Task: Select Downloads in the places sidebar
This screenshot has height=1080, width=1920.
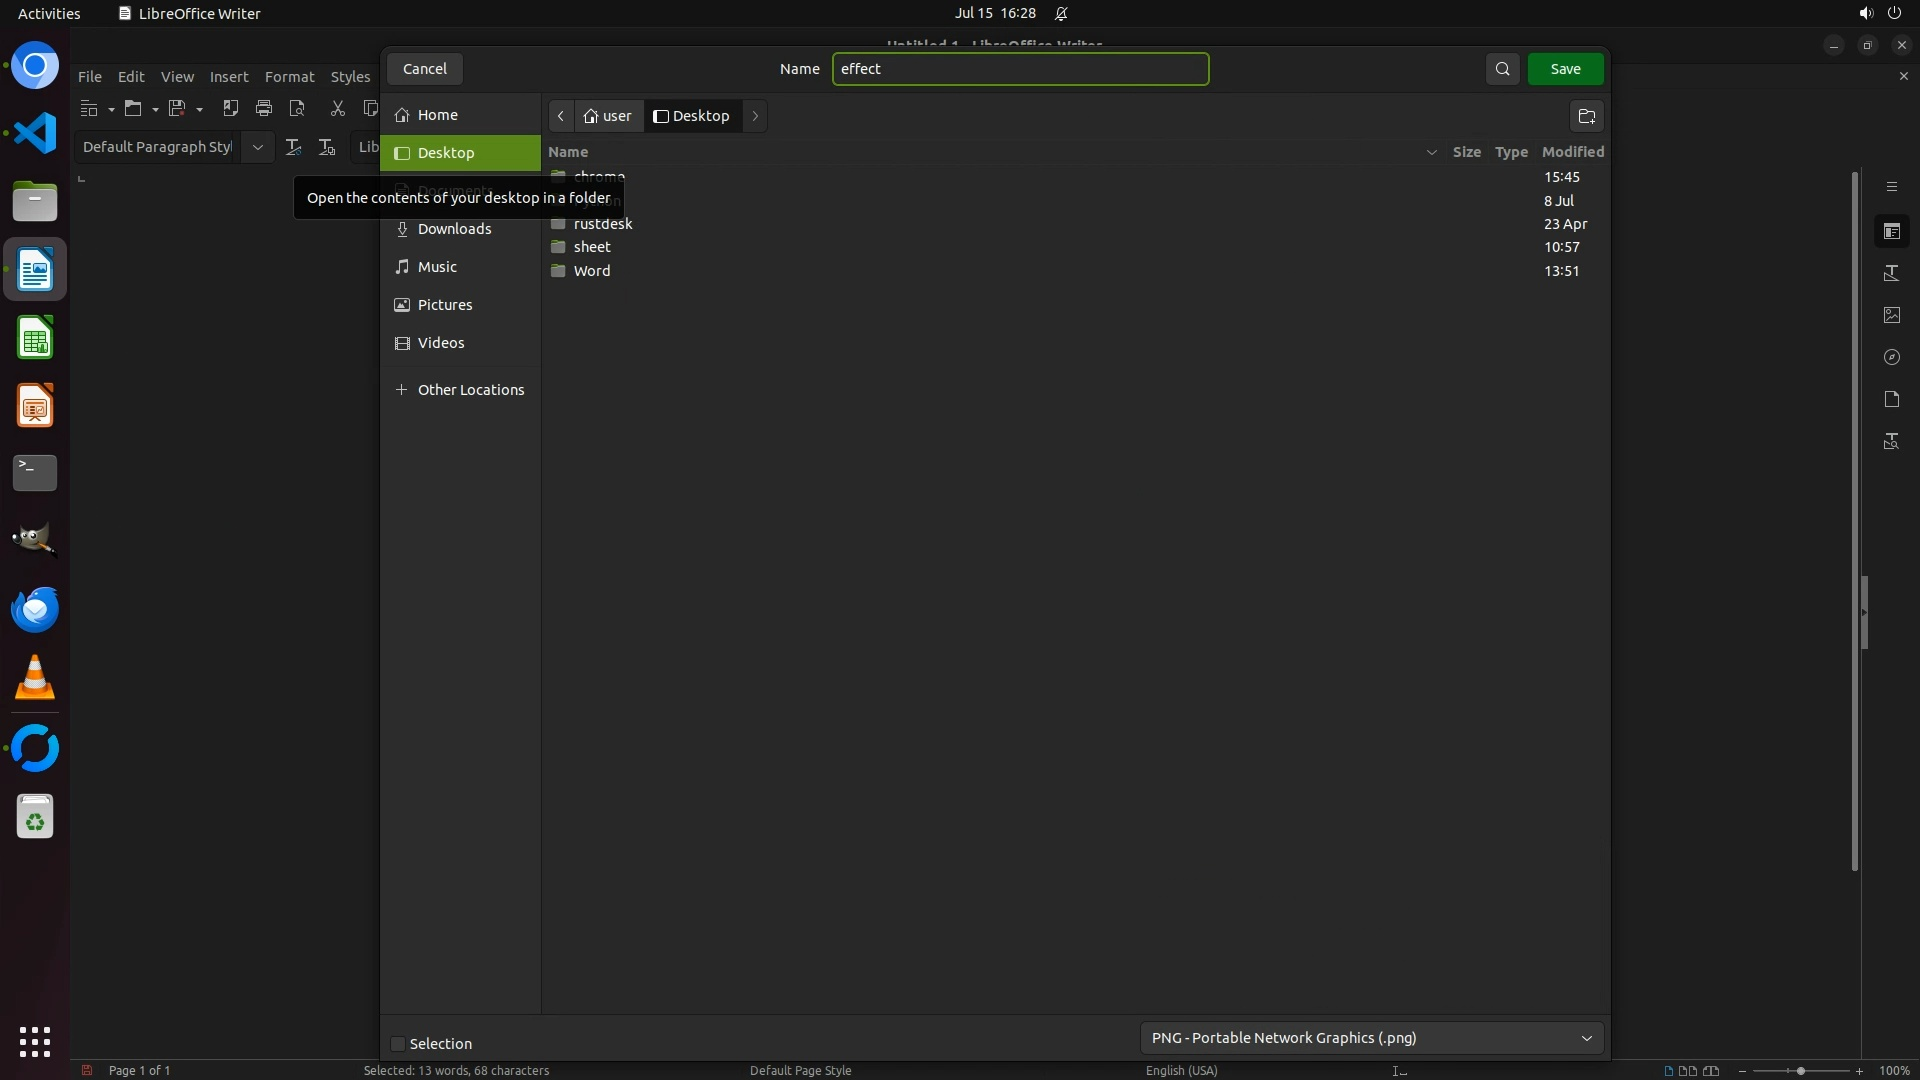Action: coord(454,229)
